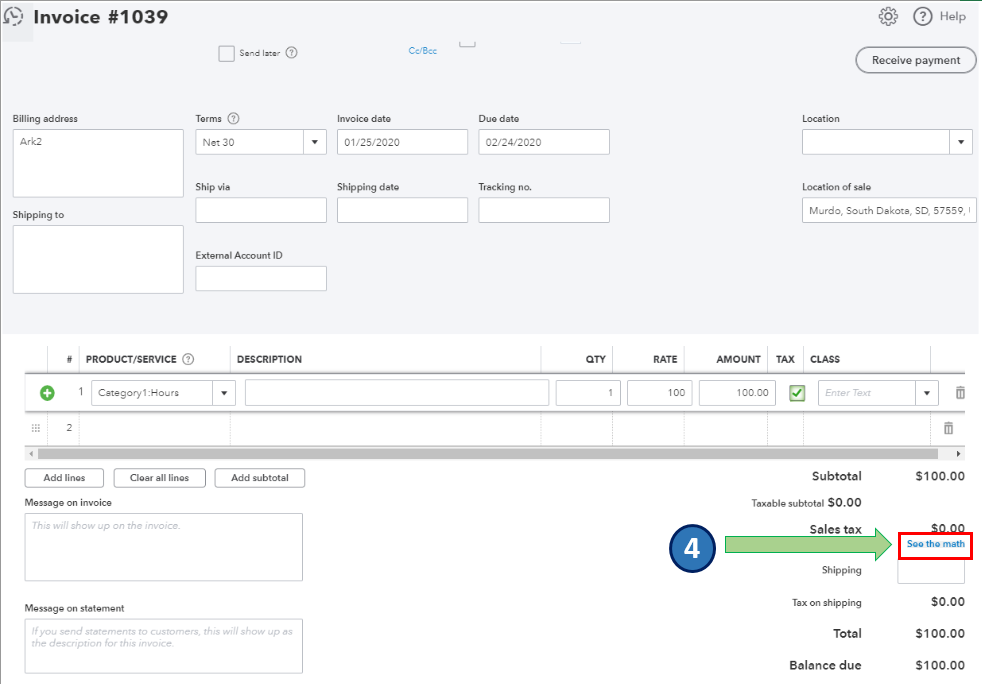This screenshot has height=684, width=982.
Task: Click the Help text link
Action: (x=953, y=16)
